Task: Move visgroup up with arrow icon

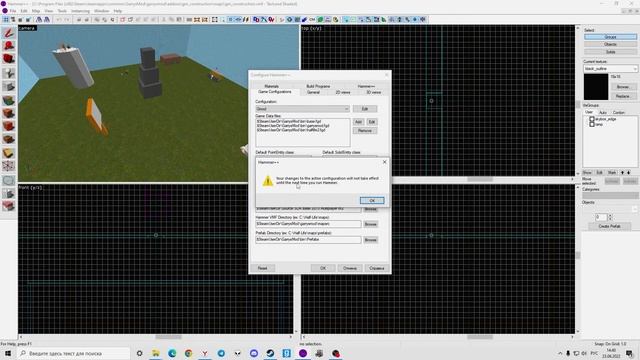Action: click(622, 173)
